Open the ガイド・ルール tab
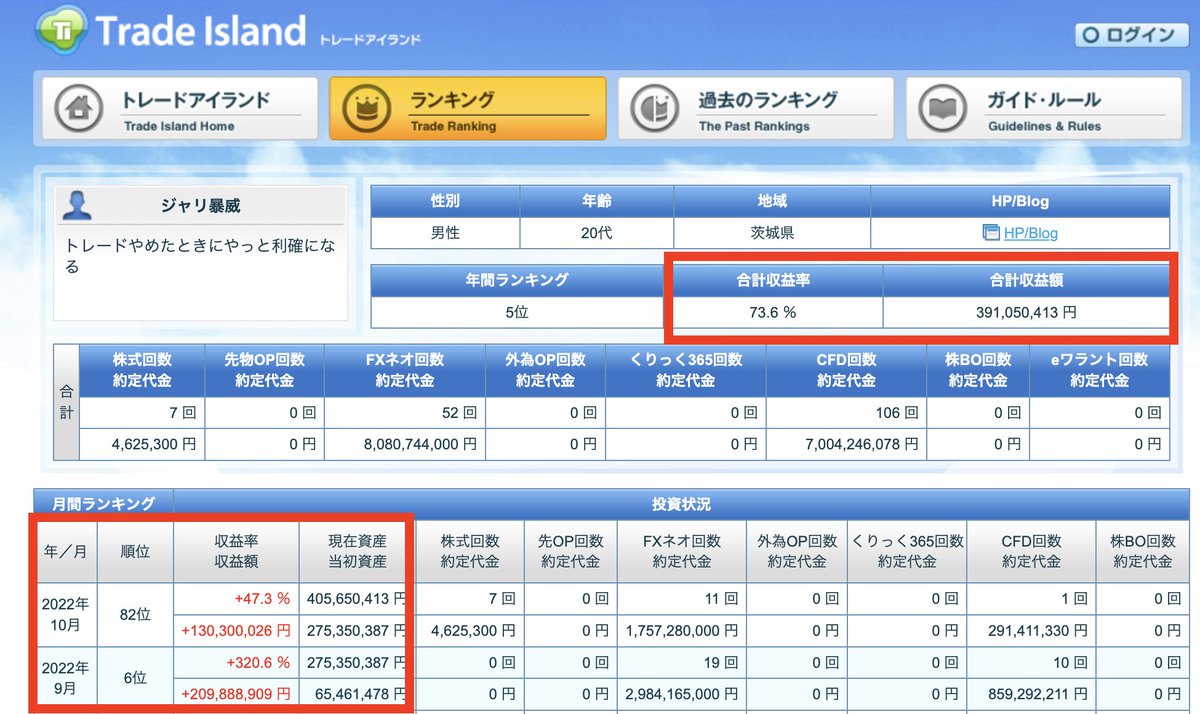 (x=1045, y=109)
